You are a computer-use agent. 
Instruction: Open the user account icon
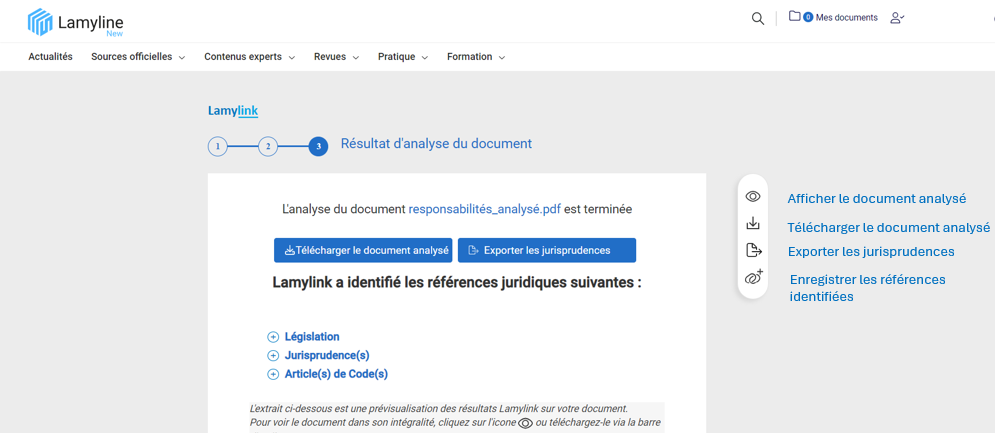897,18
